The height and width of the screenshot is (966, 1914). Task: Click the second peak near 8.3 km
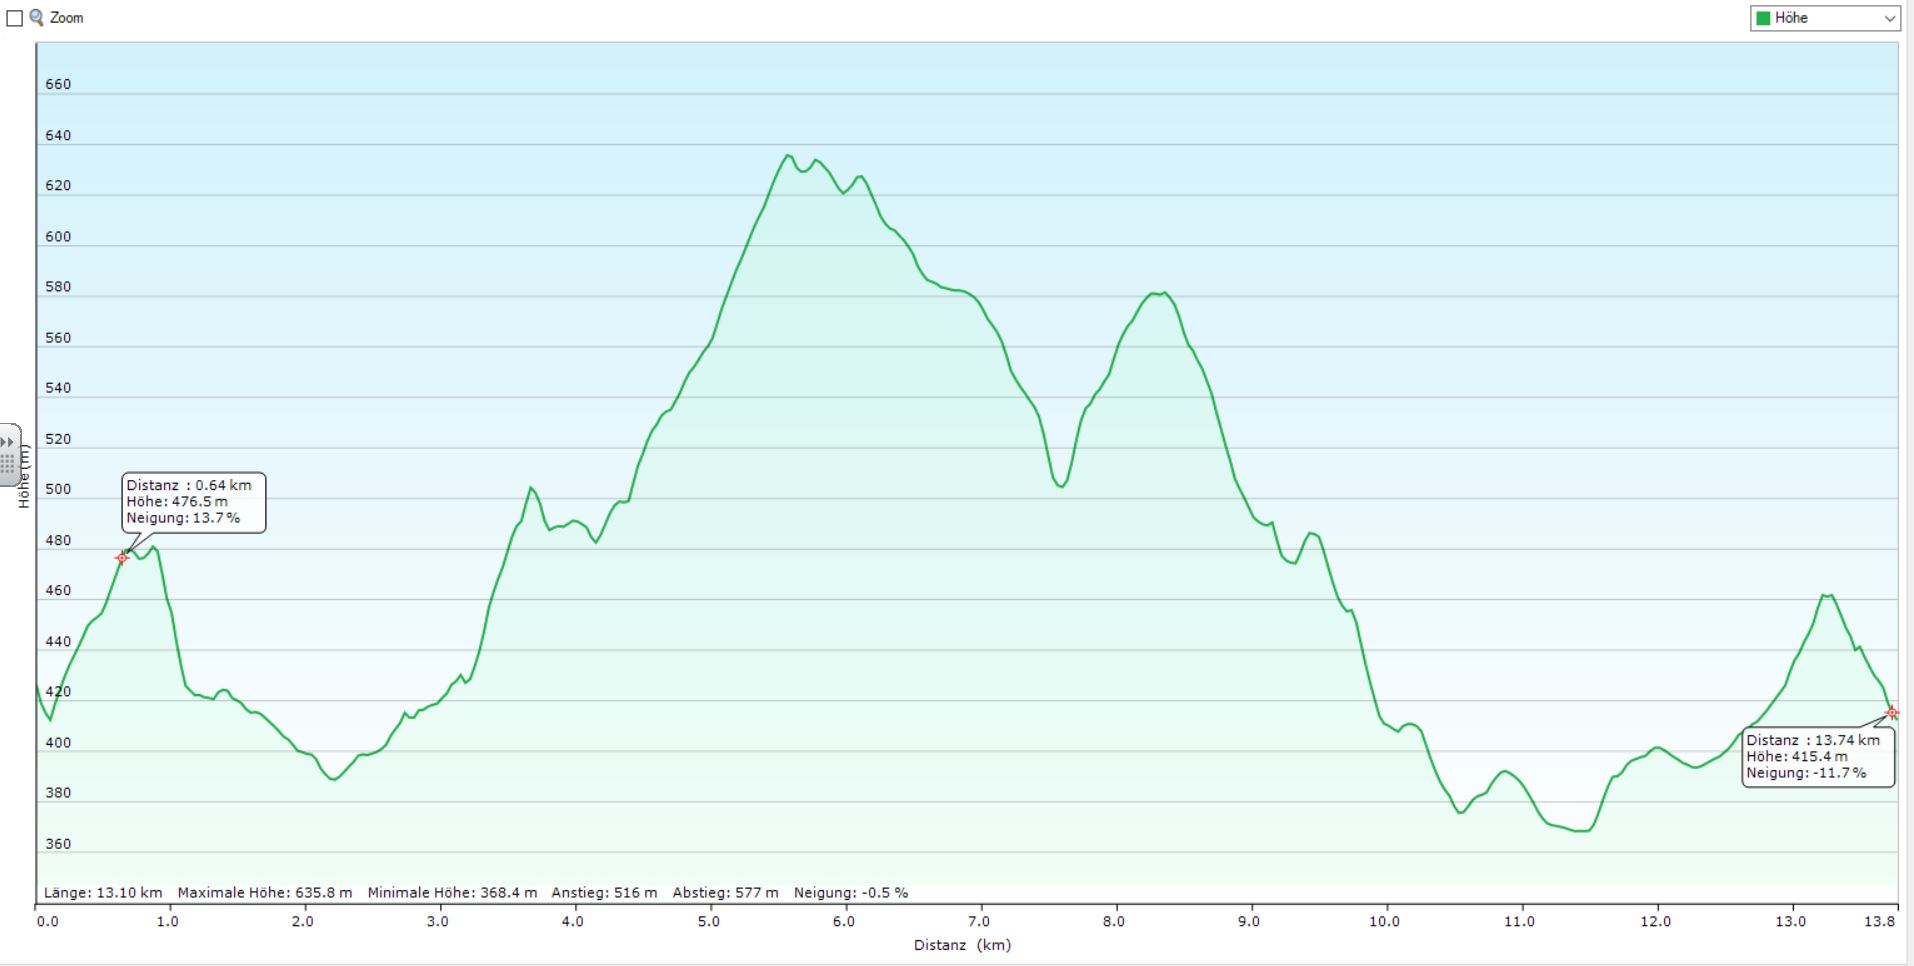(x=1158, y=294)
